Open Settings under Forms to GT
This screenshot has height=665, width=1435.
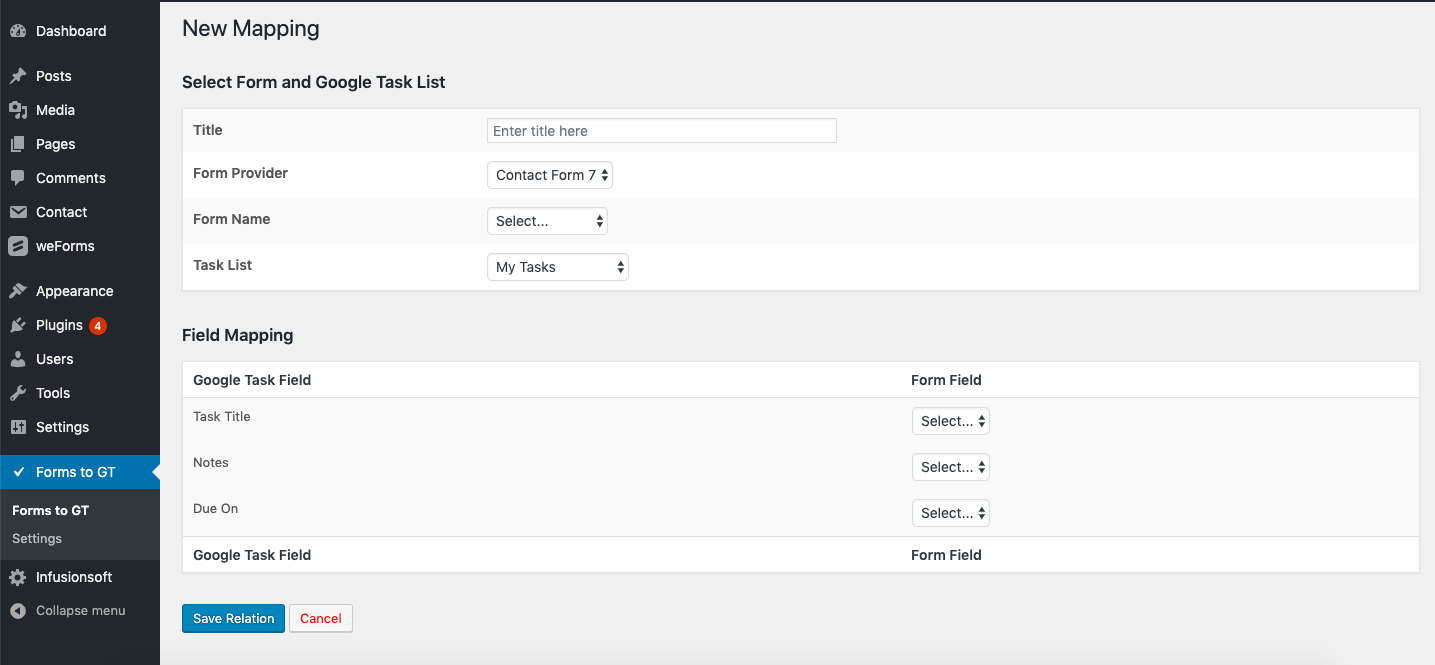coord(37,538)
